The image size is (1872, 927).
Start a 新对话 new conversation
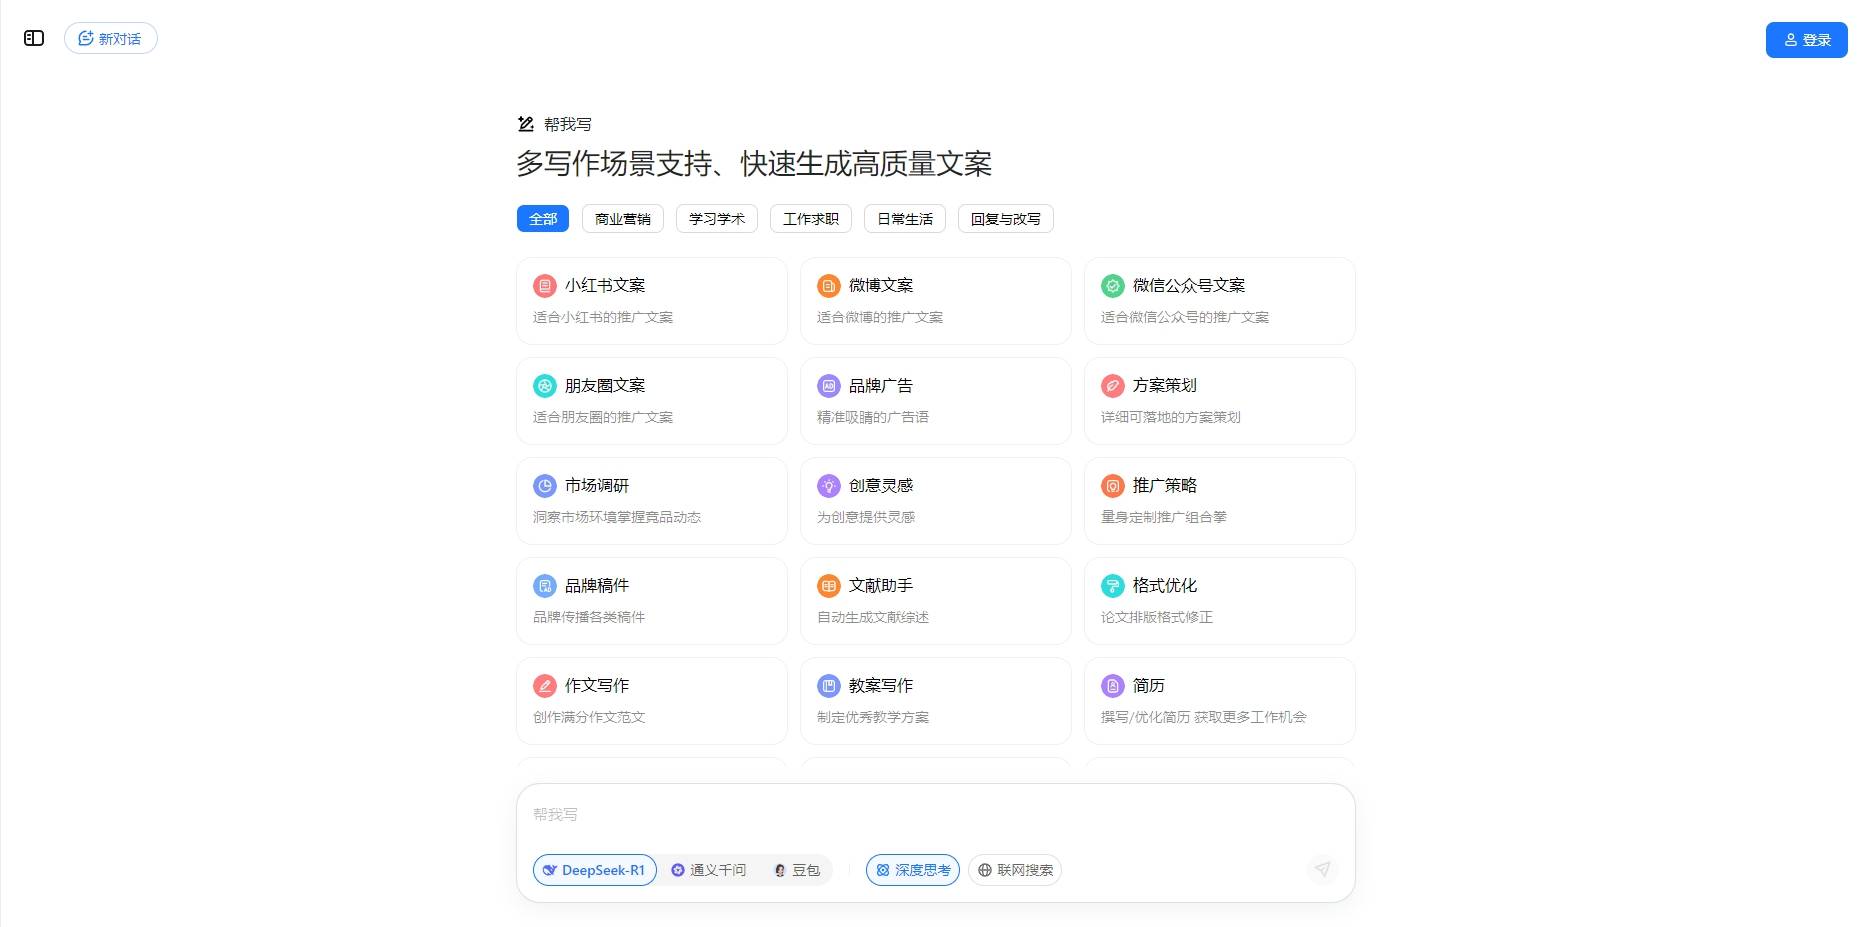pyautogui.click(x=111, y=38)
